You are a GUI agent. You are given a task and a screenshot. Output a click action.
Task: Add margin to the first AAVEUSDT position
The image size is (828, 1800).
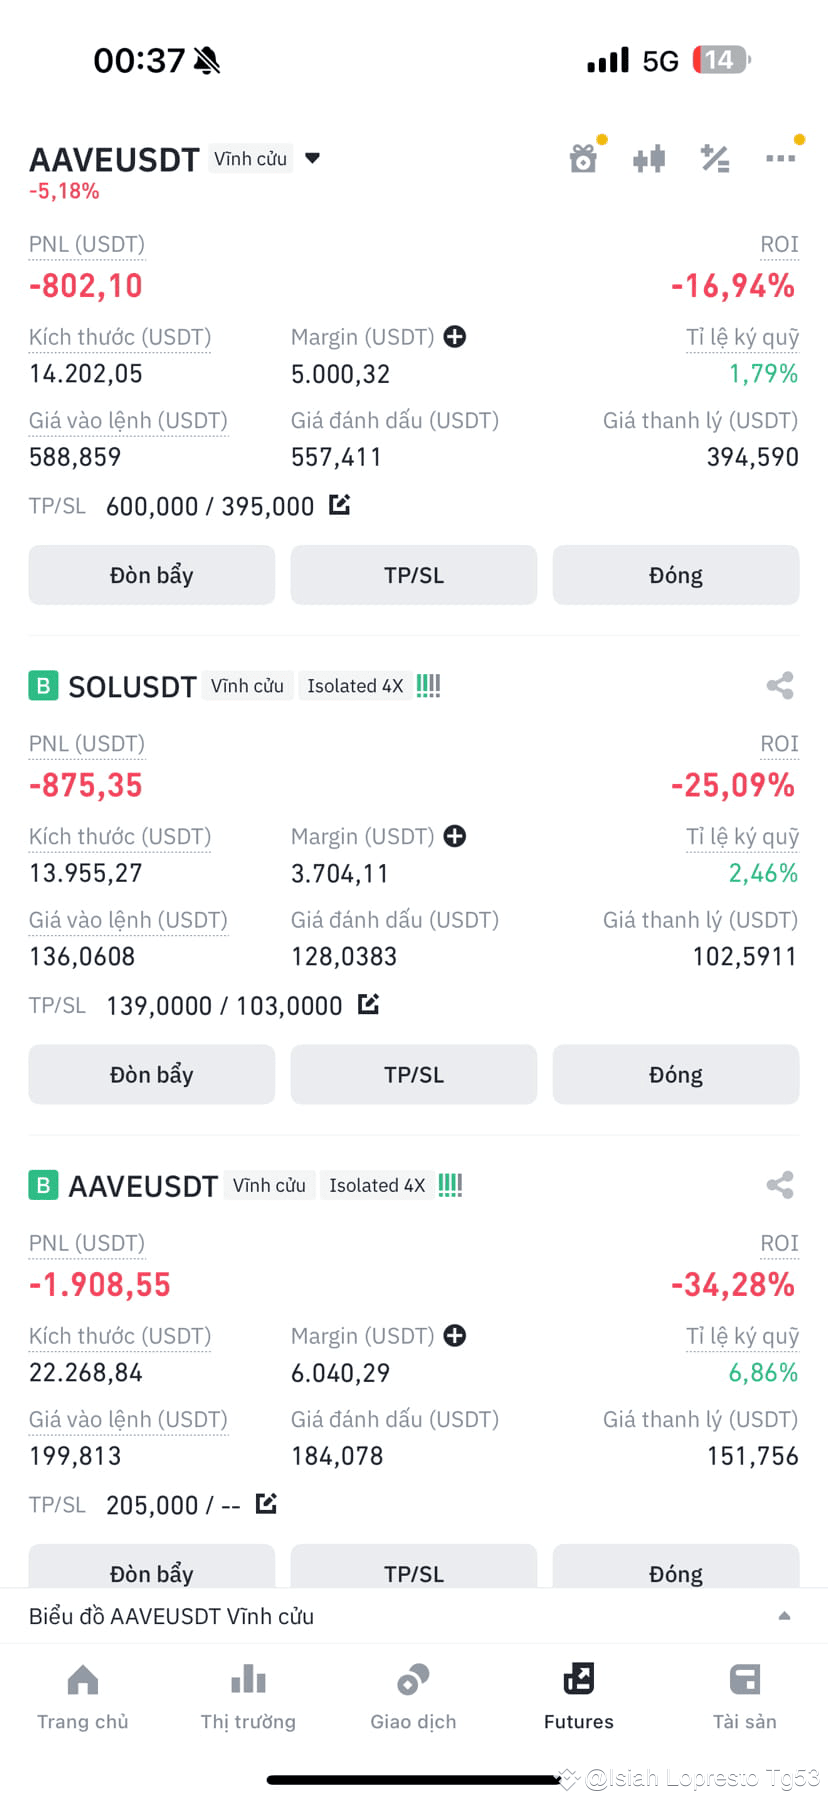[455, 337]
